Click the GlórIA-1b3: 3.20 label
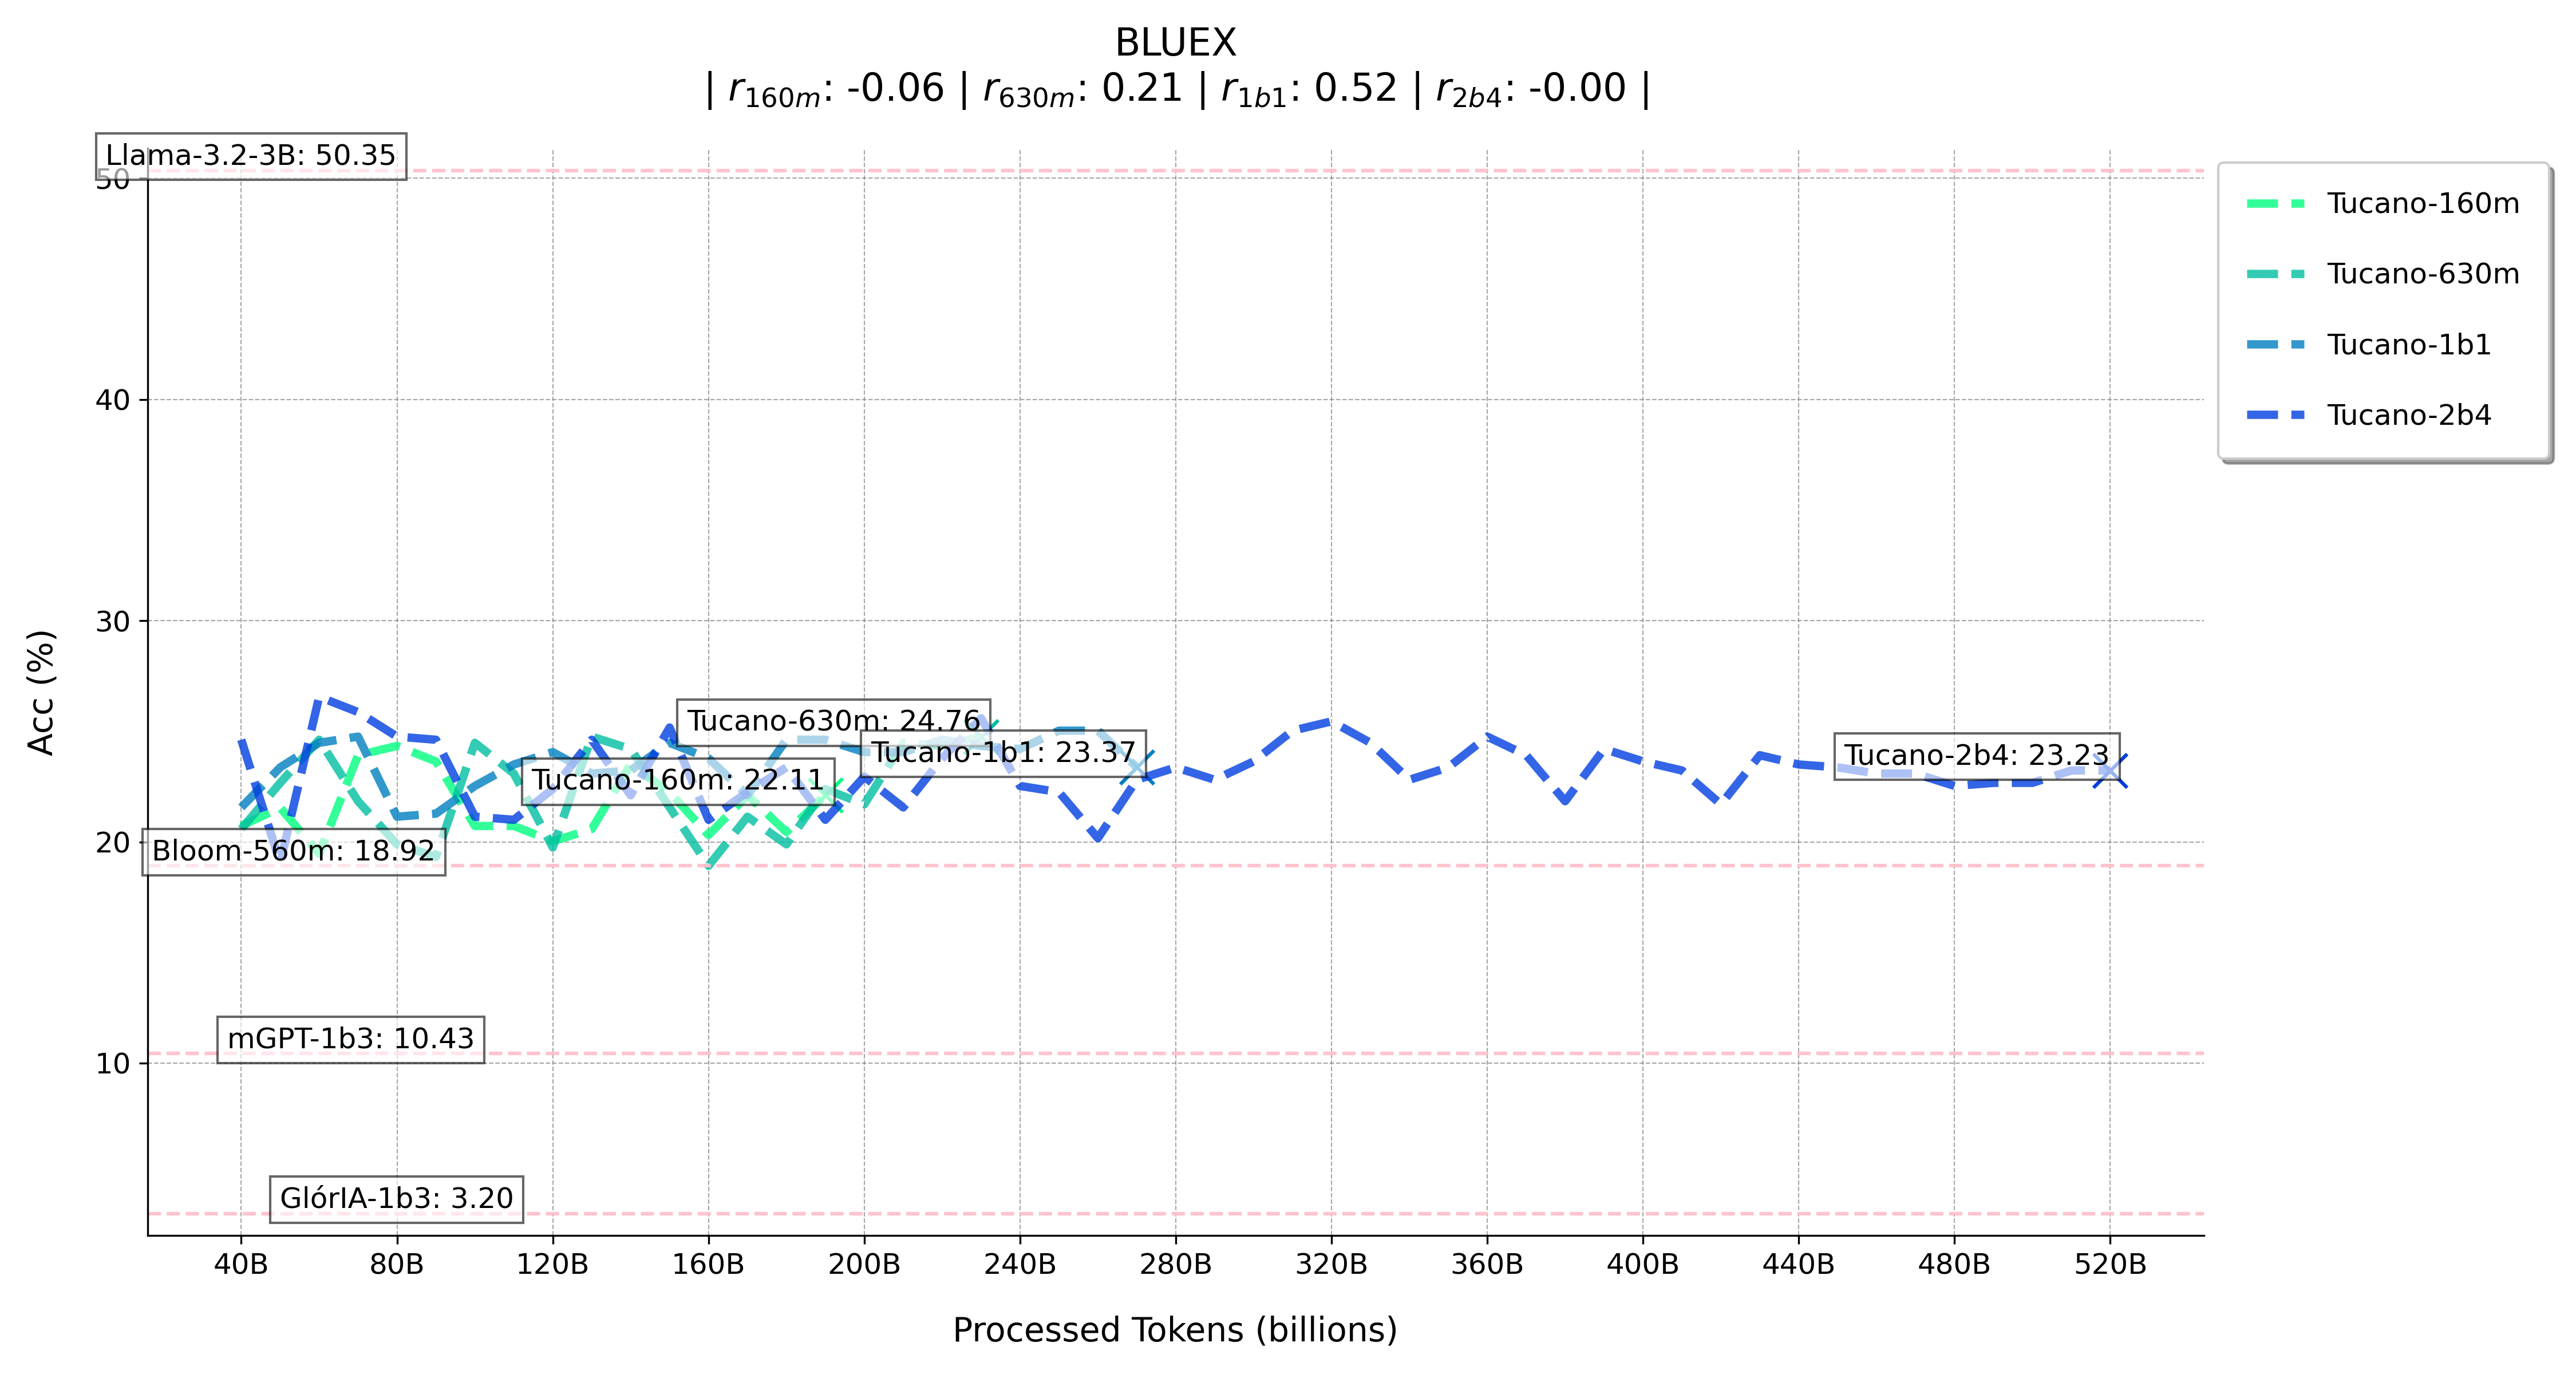 point(396,1198)
